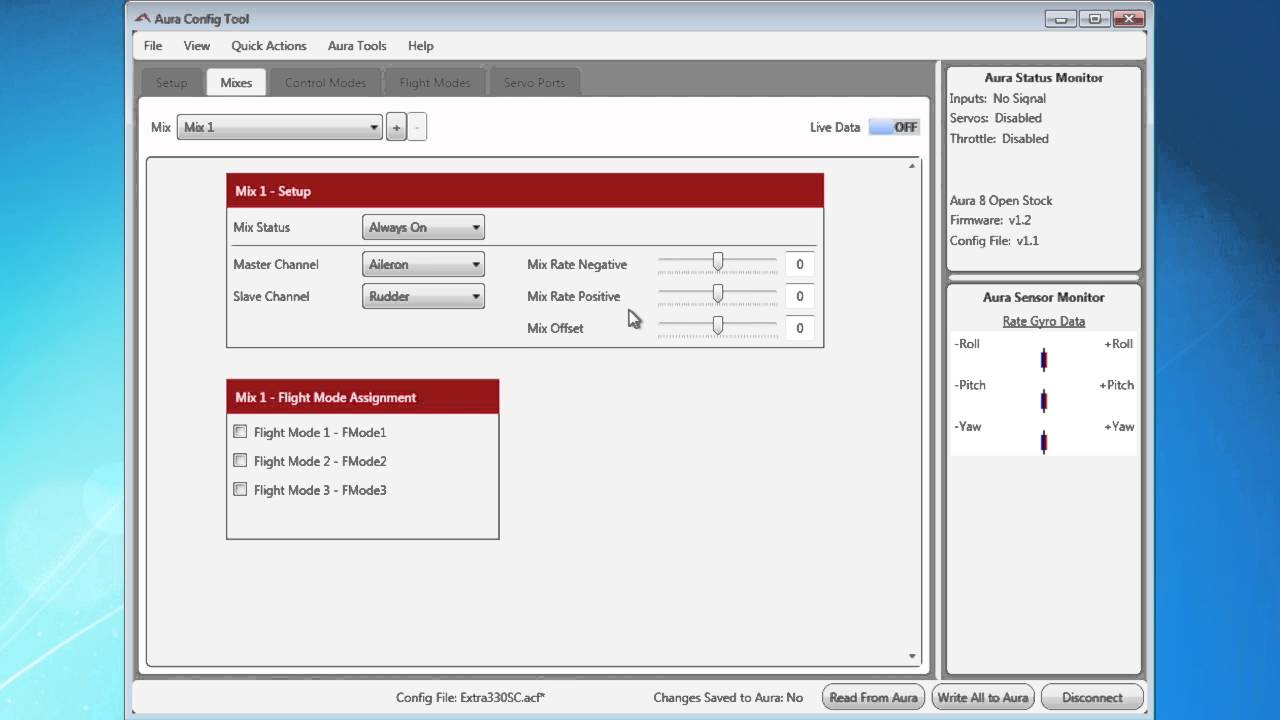Image resolution: width=1280 pixels, height=720 pixels.
Task: Open the Help menu
Action: [421, 46]
